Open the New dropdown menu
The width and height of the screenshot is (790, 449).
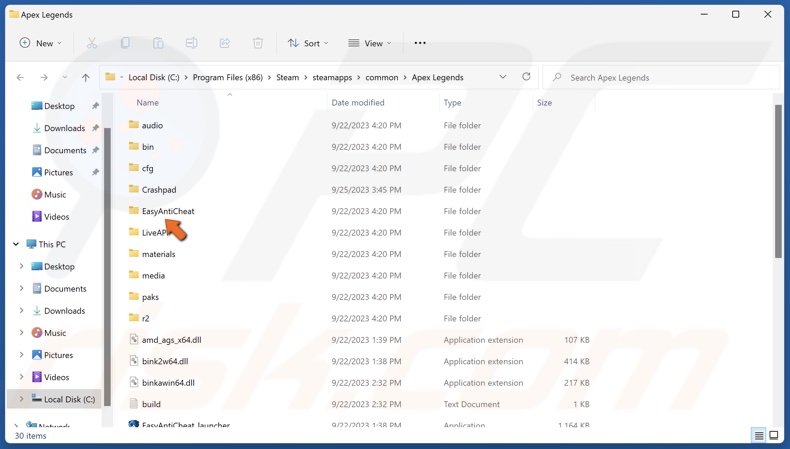tap(40, 43)
